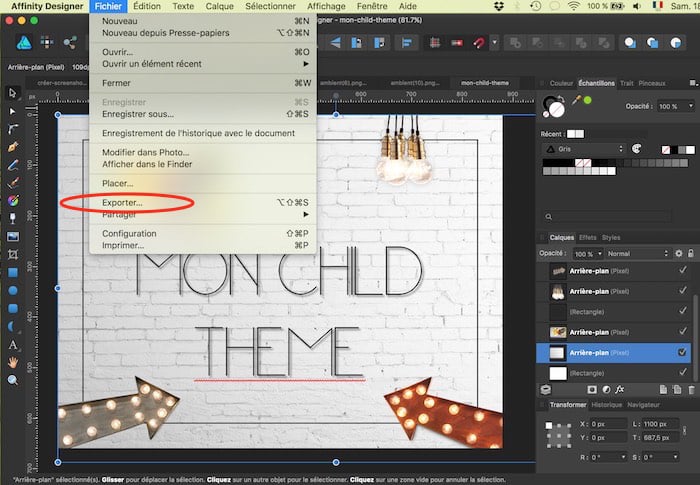
Task: Switch to the Export persona
Action: point(70,42)
